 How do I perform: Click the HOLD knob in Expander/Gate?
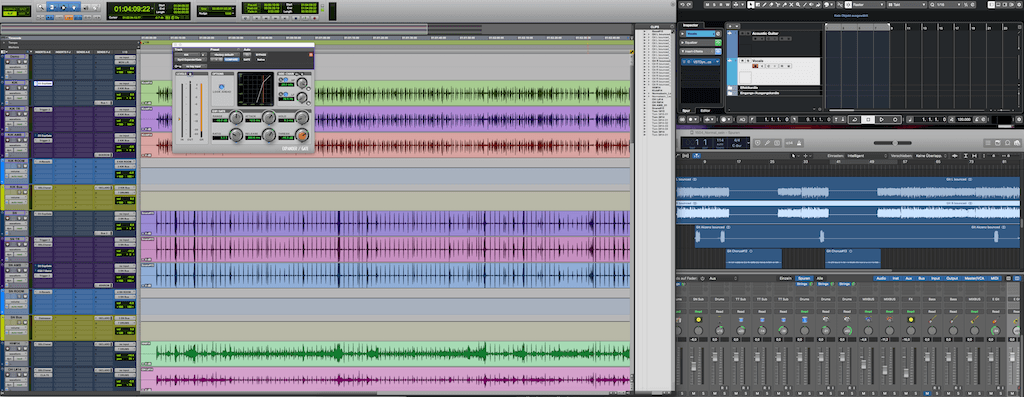pos(302,118)
